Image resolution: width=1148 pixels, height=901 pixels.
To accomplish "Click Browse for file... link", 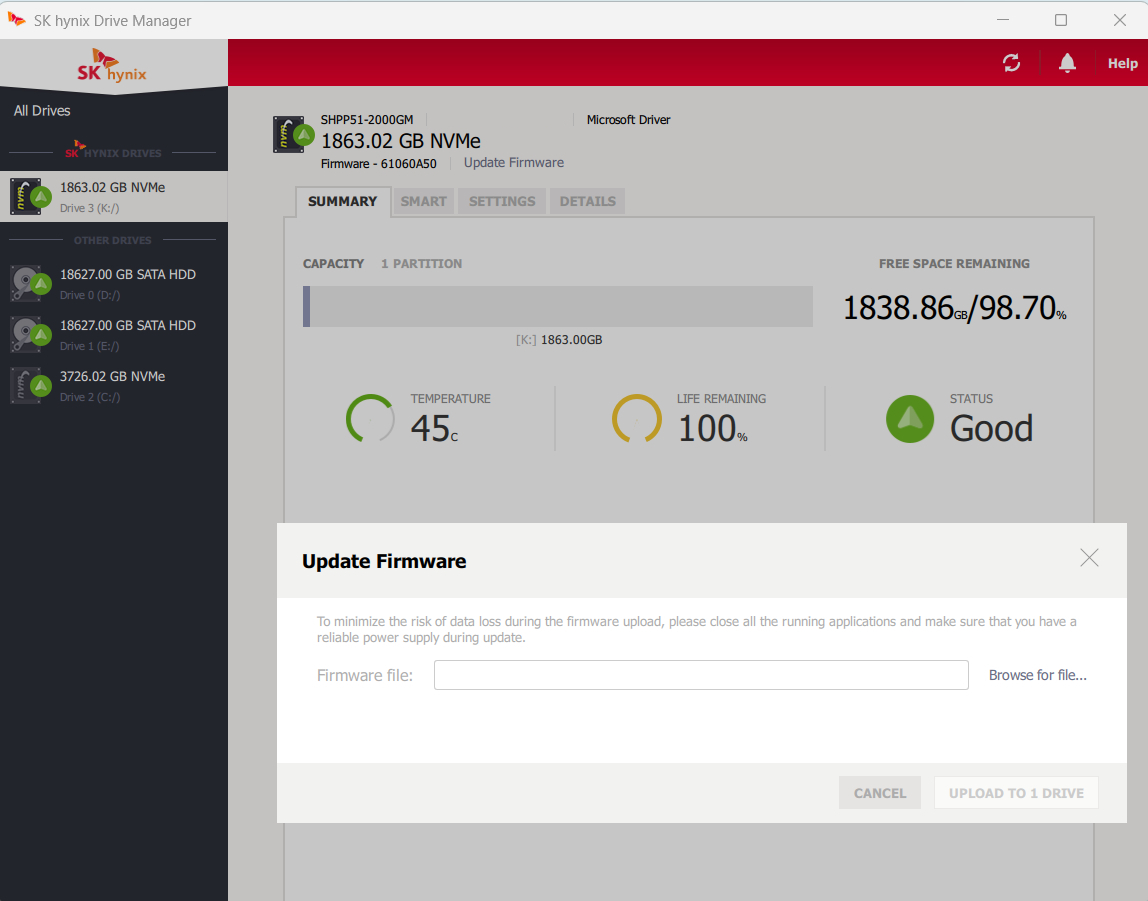I will click(1037, 675).
